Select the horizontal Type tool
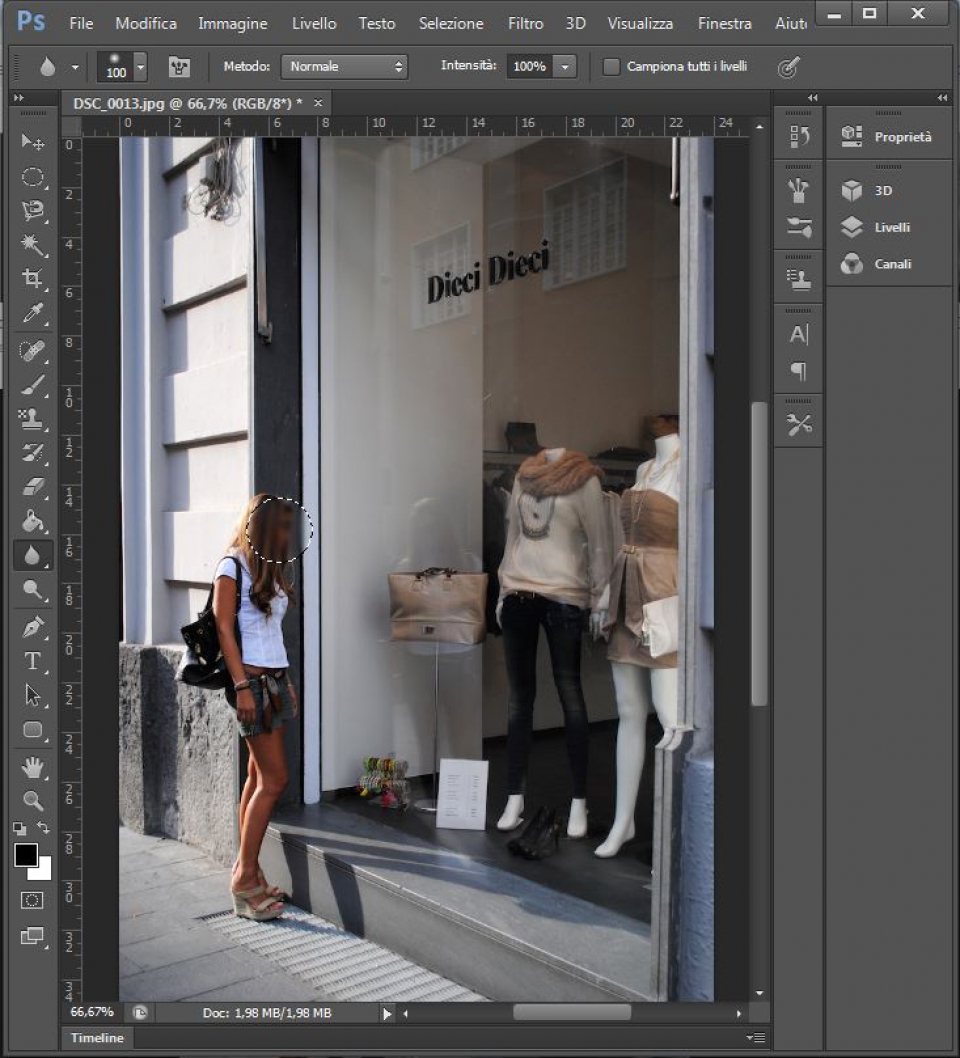Screen dimensions: 960x1058 pyautogui.click(x=33, y=661)
